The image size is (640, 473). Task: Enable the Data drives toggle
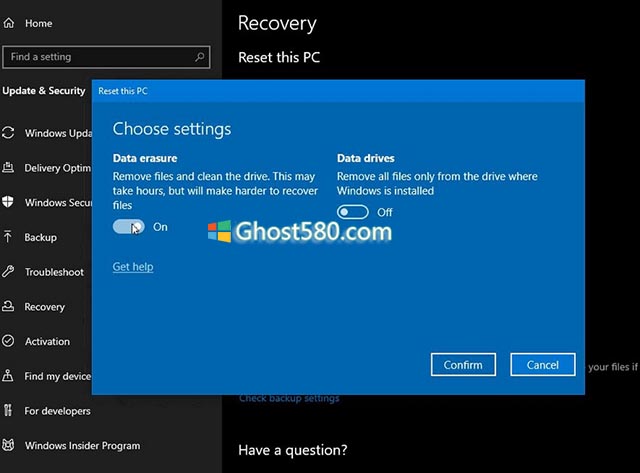click(x=353, y=212)
